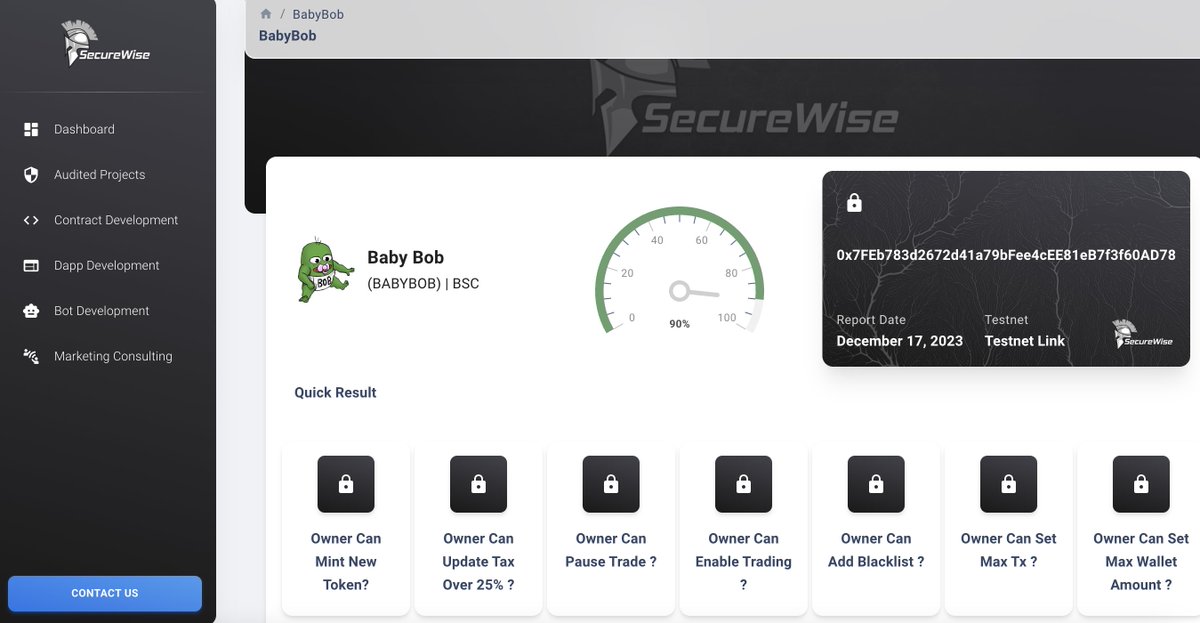Navigate to Marketing Consulting
Screen dimensions: 1200x623
pyautogui.click(x=113, y=356)
